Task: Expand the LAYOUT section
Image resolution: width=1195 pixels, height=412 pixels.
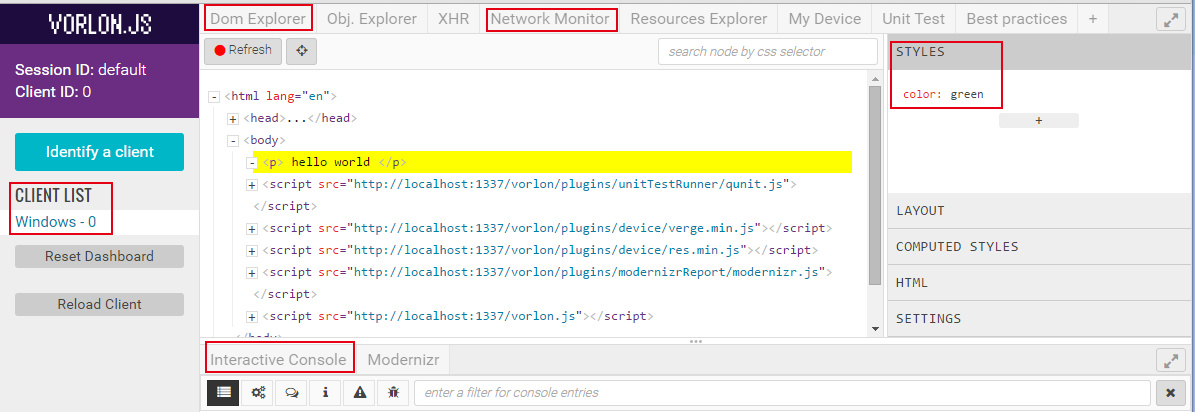Action: [1041, 211]
